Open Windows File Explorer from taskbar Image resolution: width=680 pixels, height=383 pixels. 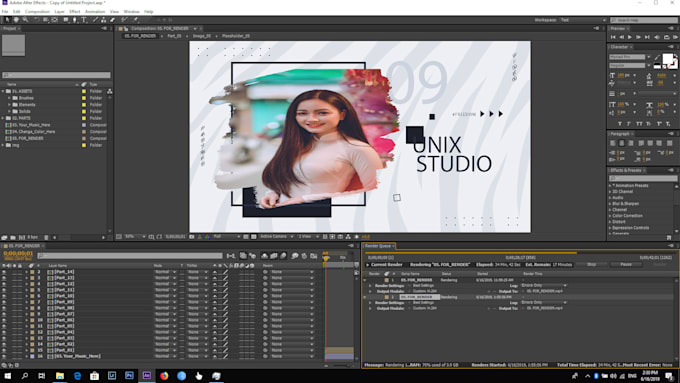[x=60, y=376]
